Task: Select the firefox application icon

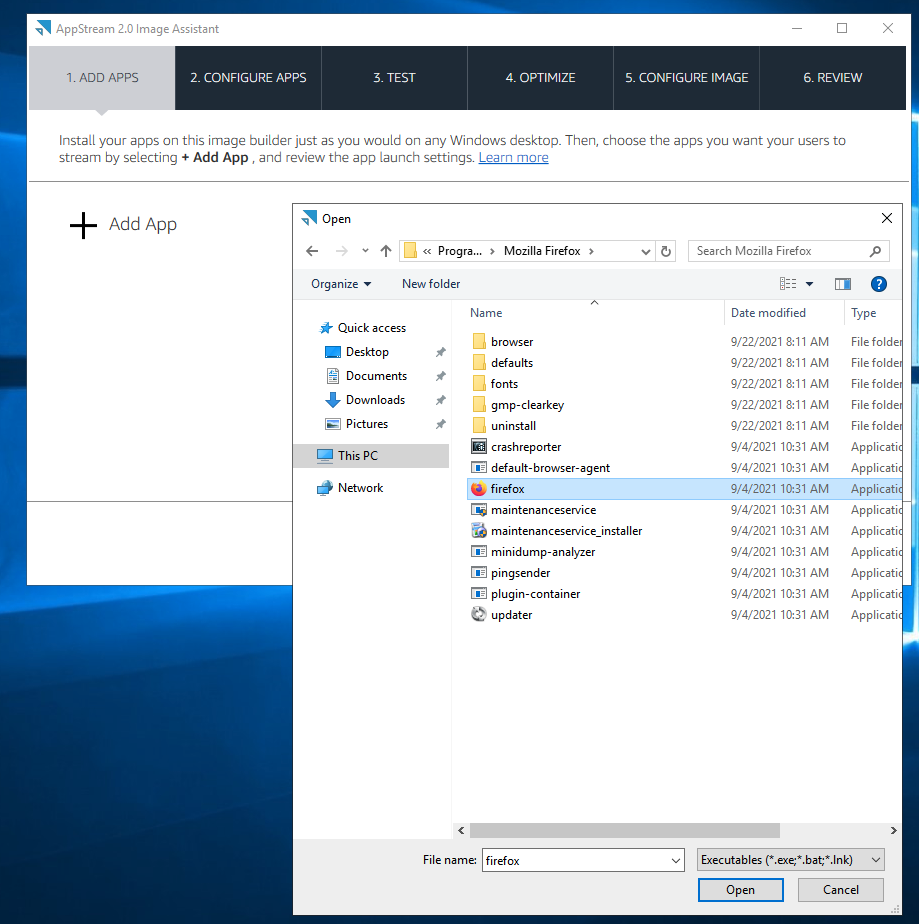Action: 478,489
